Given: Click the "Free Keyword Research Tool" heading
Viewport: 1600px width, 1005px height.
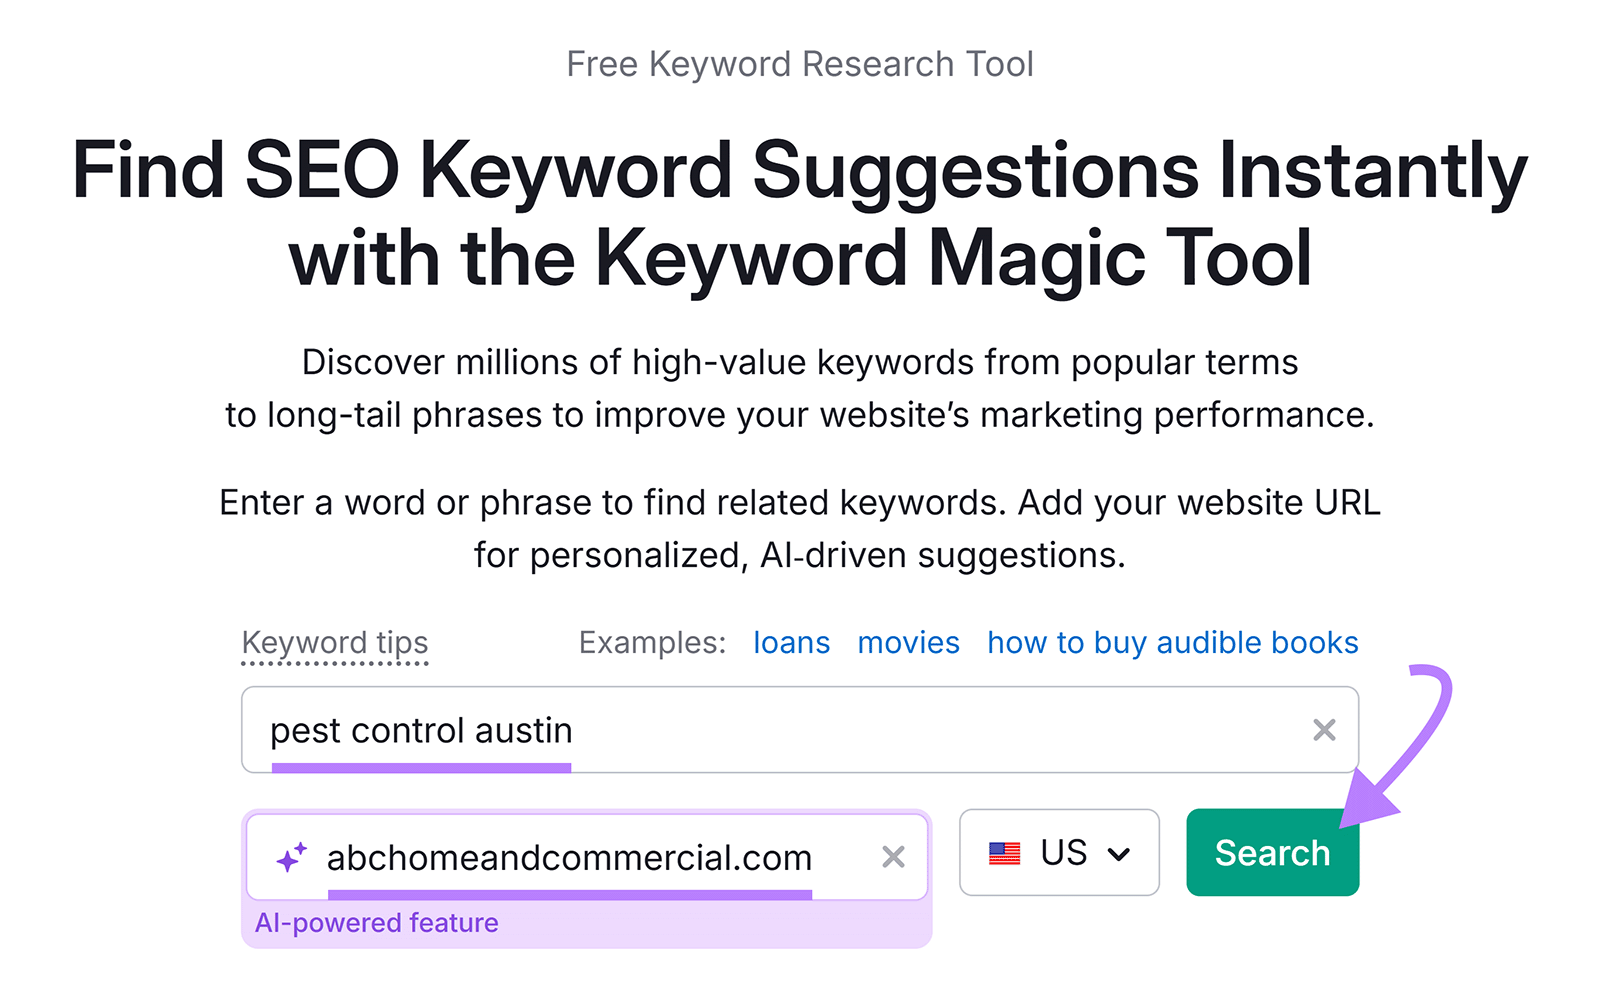Looking at the screenshot, I should [x=800, y=63].
